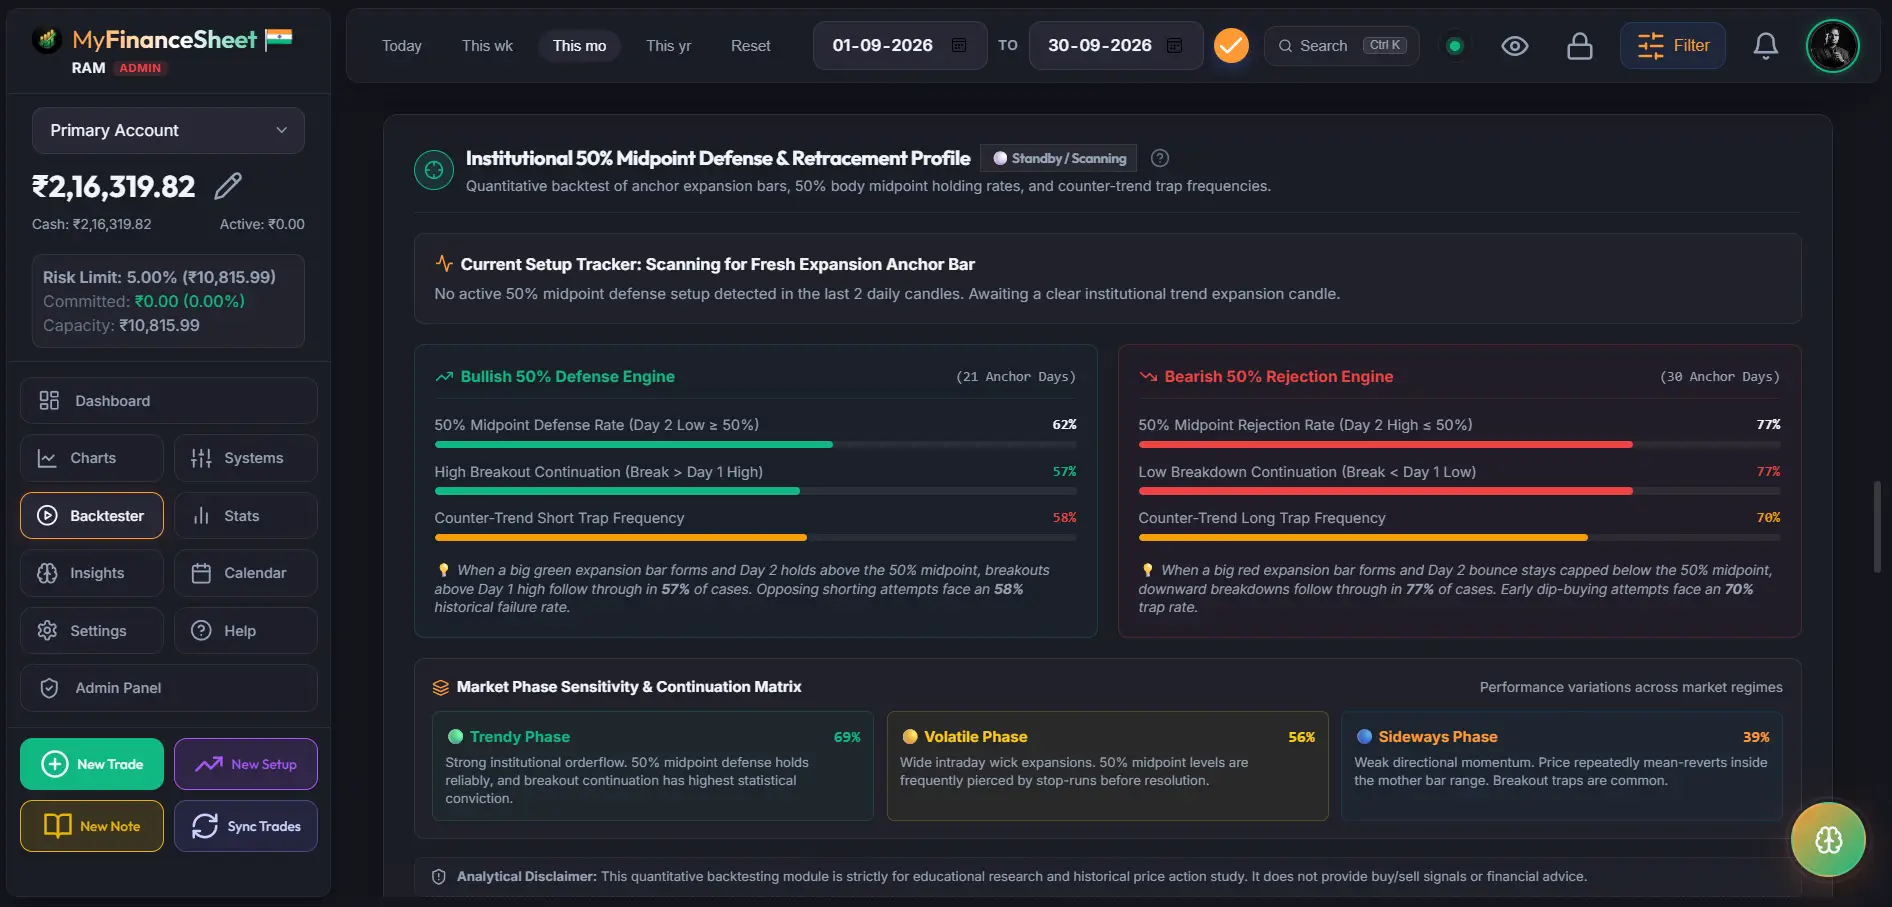Viewport: 1892px width, 907px height.
Task: Click the New Setup button
Action: pos(246,764)
